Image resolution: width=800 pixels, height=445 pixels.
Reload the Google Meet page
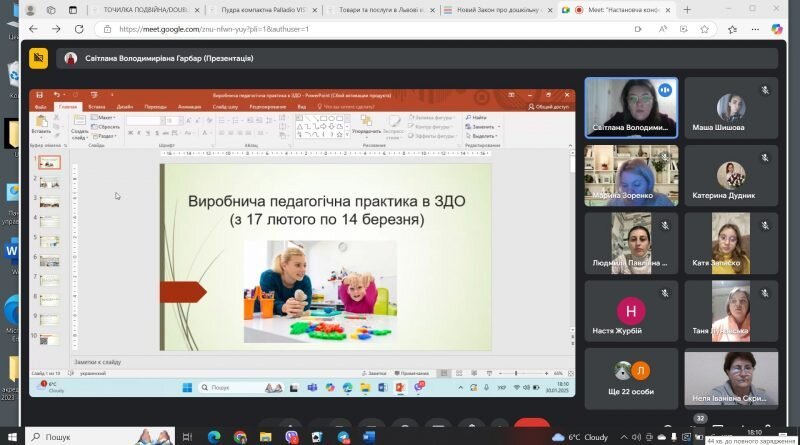[x=79, y=29]
